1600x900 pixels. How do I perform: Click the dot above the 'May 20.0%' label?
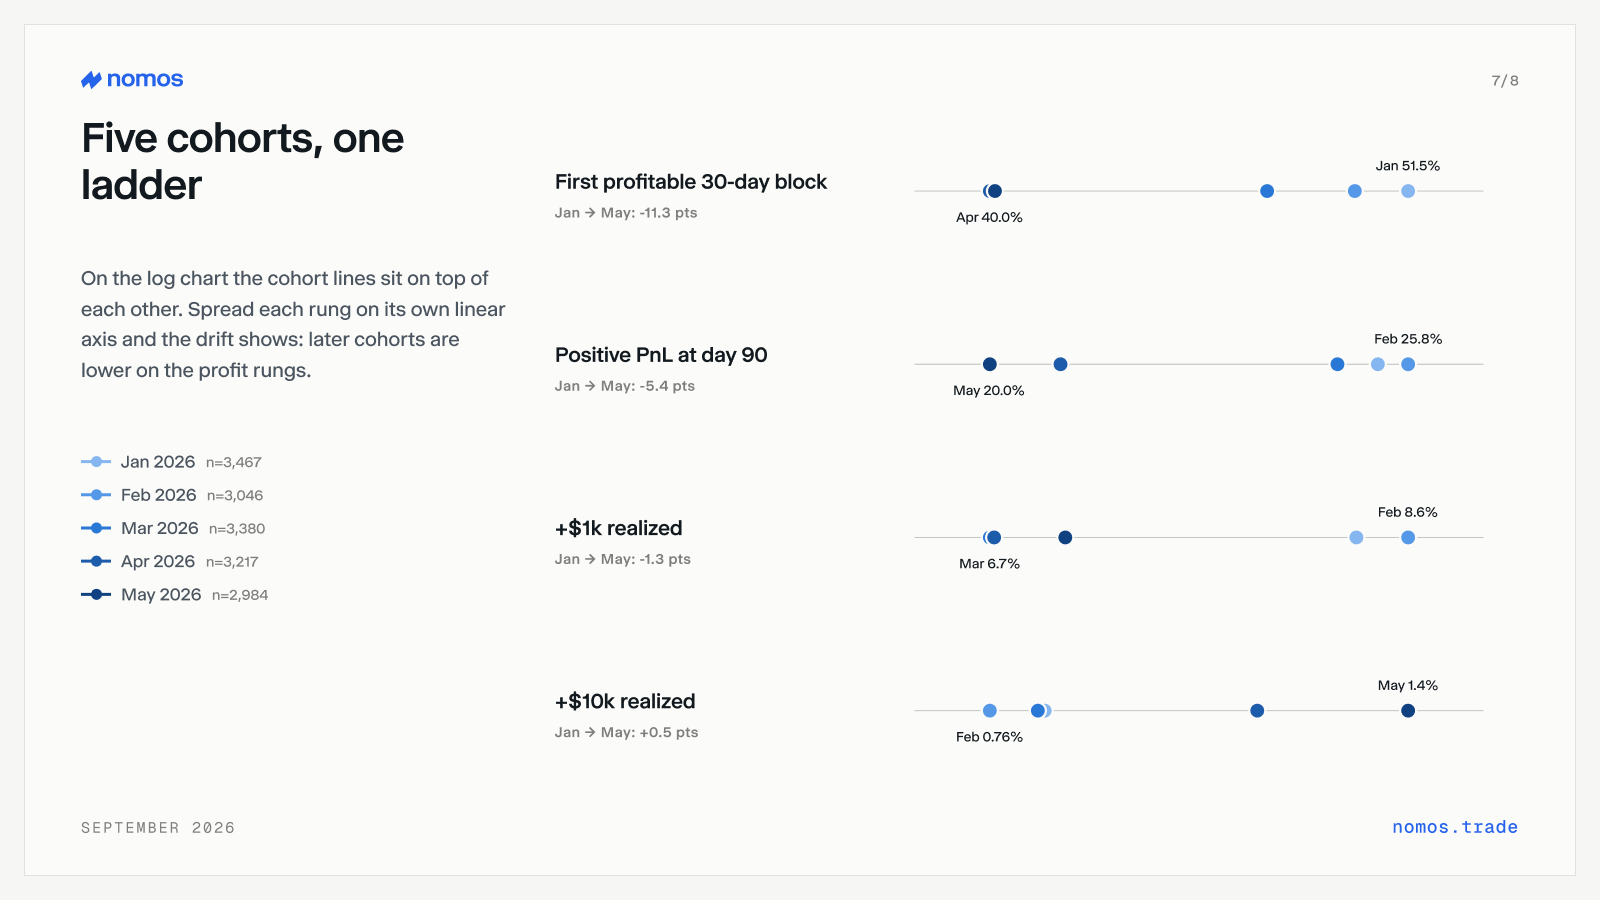coord(989,364)
